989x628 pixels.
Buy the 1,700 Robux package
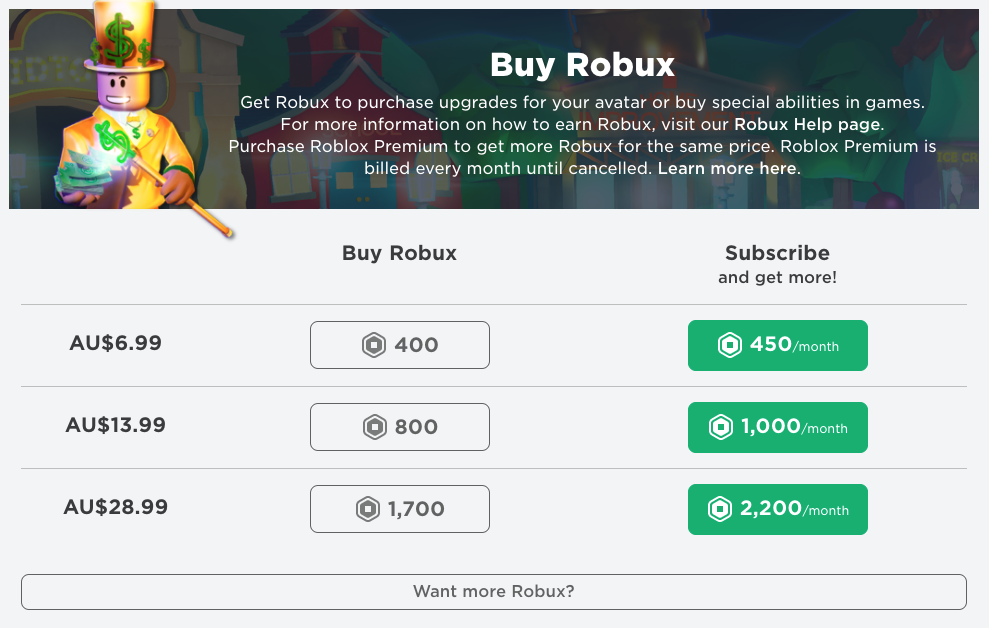click(x=399, y=509)
